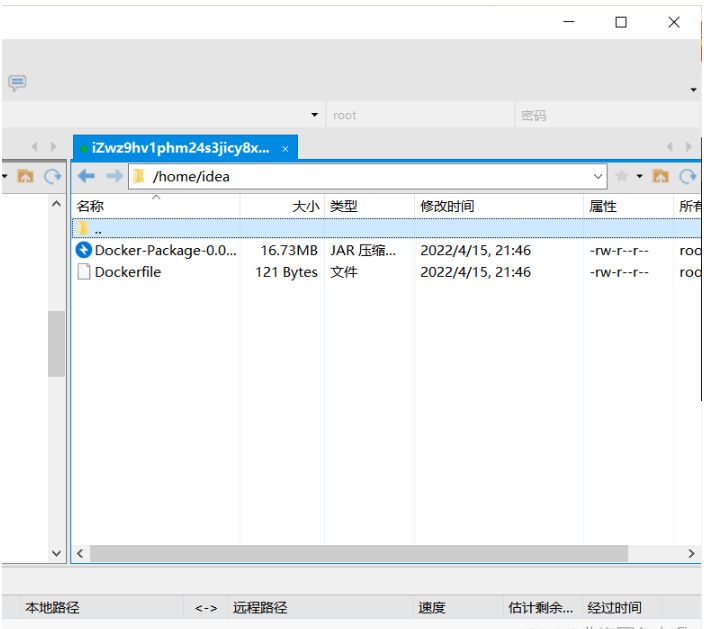The image size is (712, 629).
Task: Sort by the 属性 column header
Action: point(628,206)
